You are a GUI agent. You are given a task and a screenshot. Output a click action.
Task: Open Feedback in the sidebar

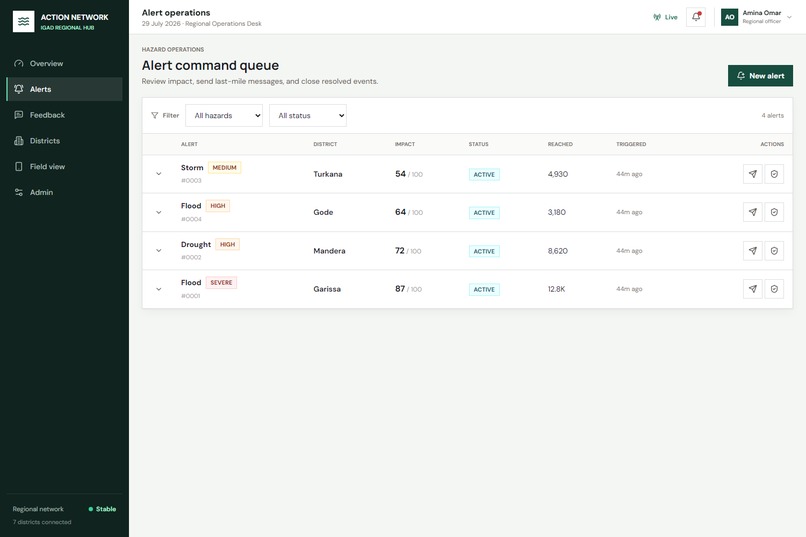pyautogui.click(x=64, y=115)
